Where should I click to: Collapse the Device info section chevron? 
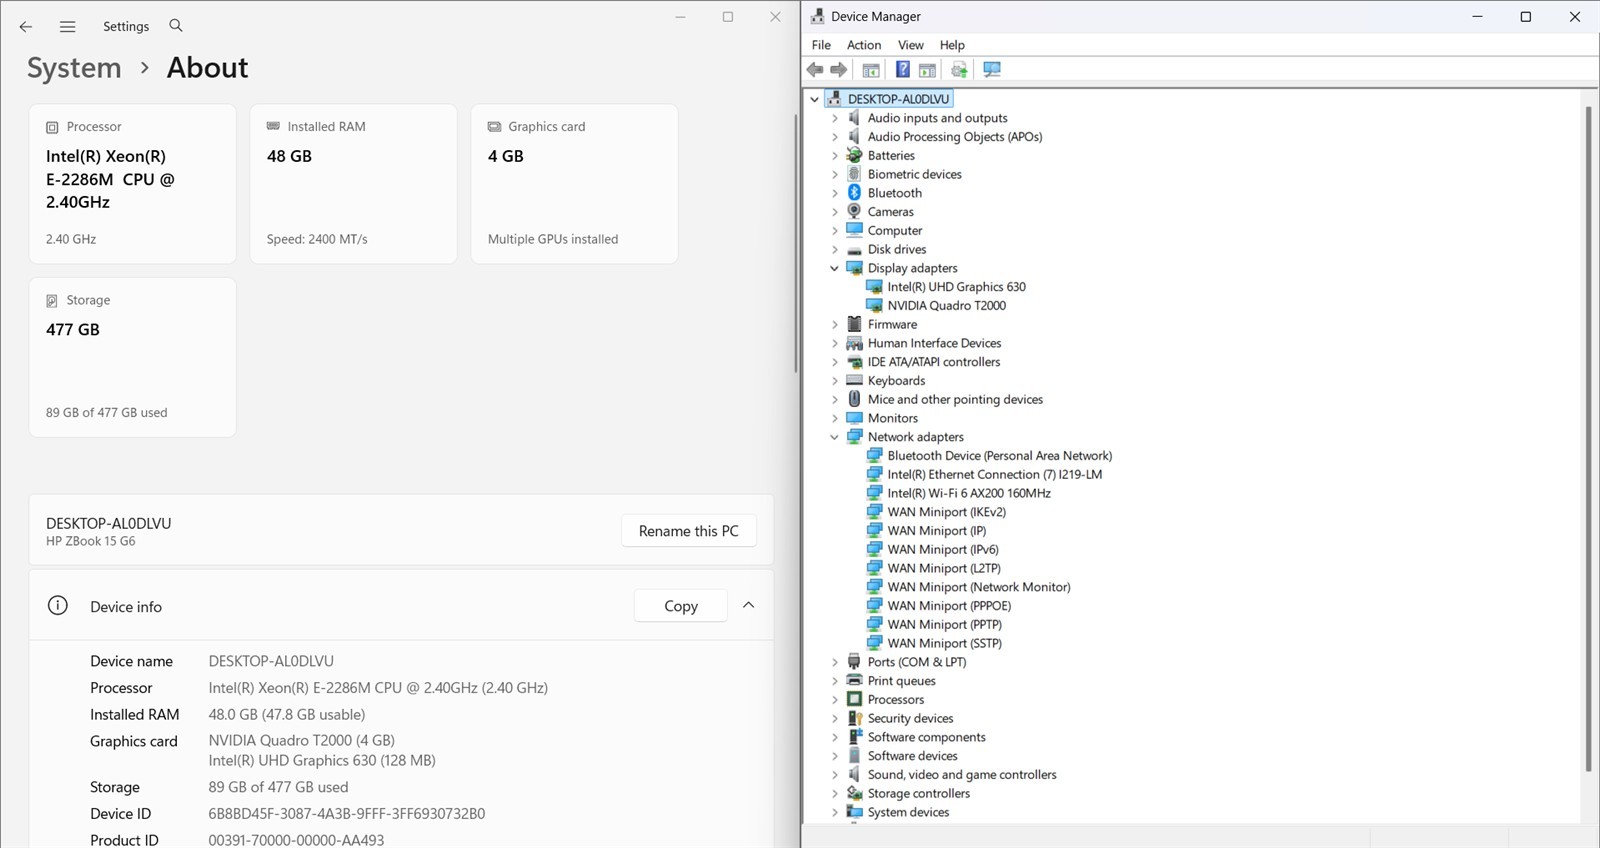tap(748, 605)
